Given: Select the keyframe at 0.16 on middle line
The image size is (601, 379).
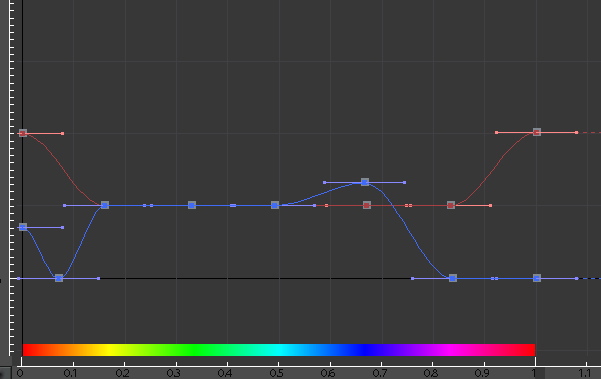Looking at the screenshot, I should click(105, 205).
